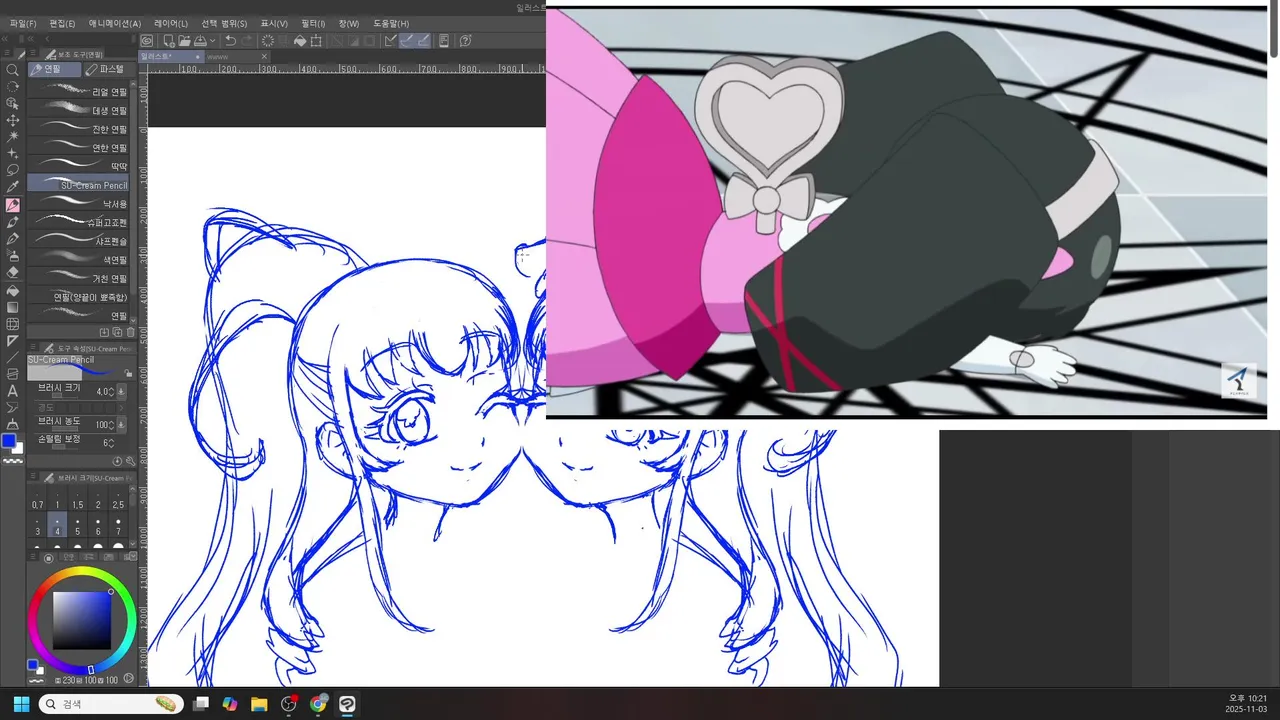Select the Airbrush tool
This screenshot has width=1280, height=720.
click(12, 255)
